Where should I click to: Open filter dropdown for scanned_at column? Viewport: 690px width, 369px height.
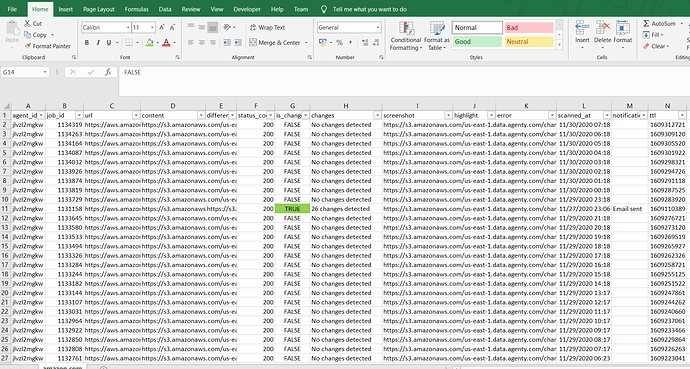(x=607, y=115)
